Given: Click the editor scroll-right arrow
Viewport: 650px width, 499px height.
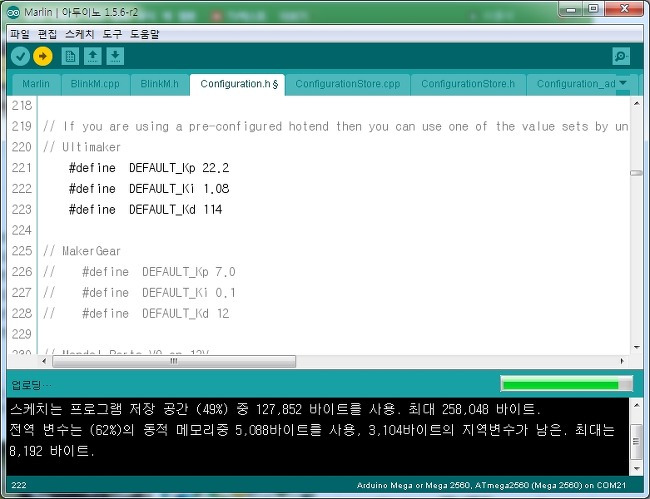Looking at the screenshot, I should tap(622, 361).
